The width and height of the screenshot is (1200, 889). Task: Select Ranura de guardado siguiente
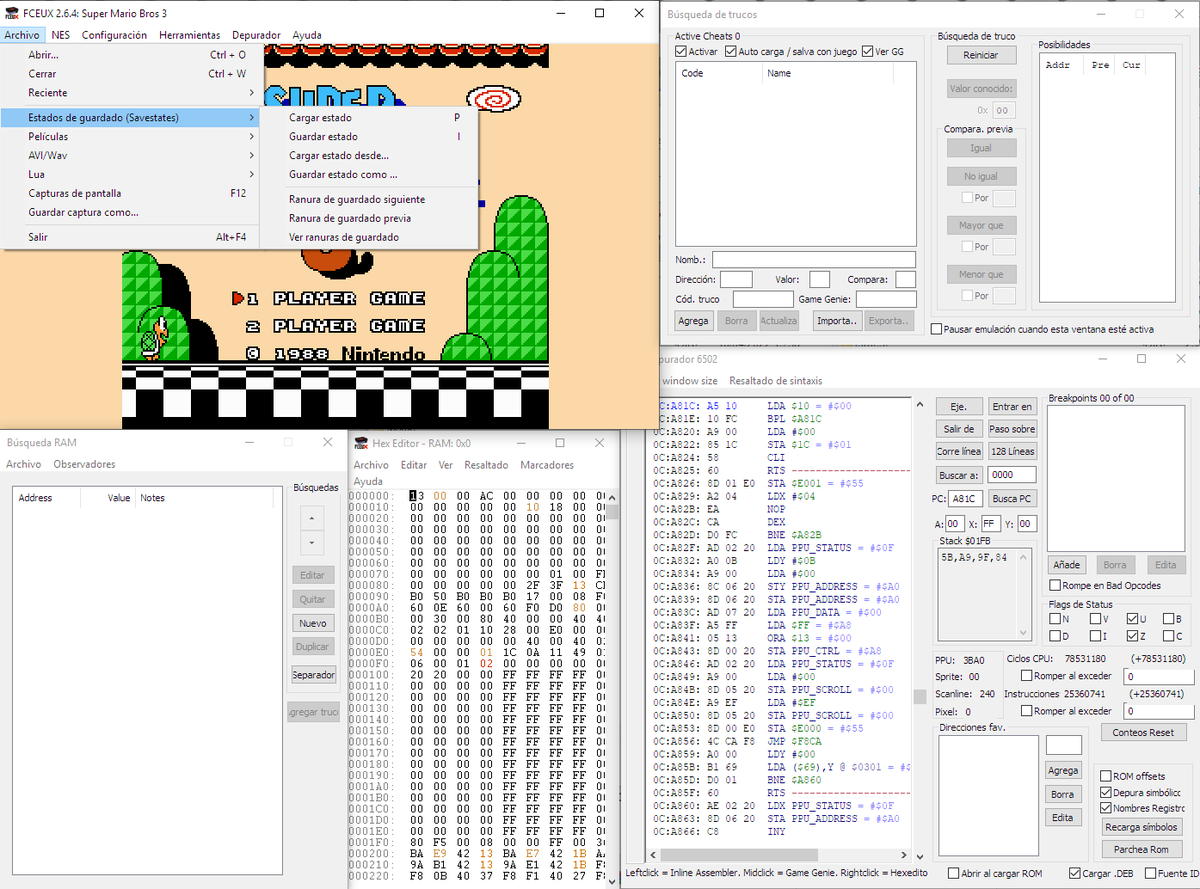point(370,199)
